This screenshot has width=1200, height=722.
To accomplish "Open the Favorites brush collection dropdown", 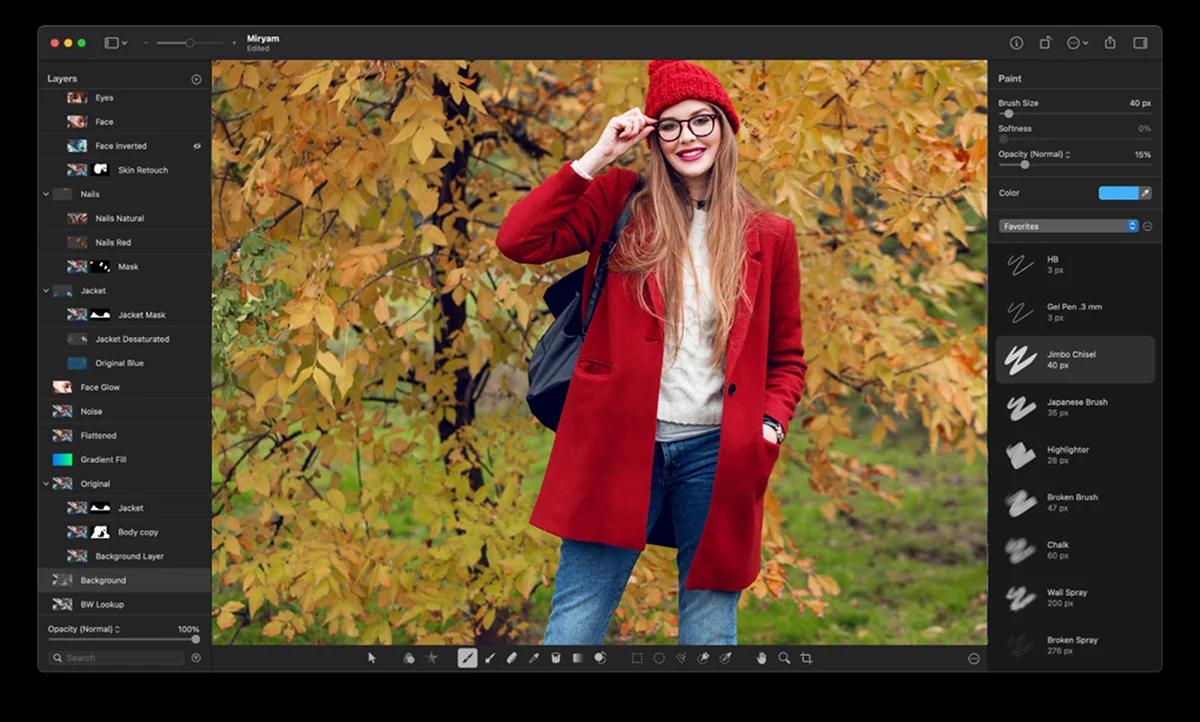I will (1068, 226).
